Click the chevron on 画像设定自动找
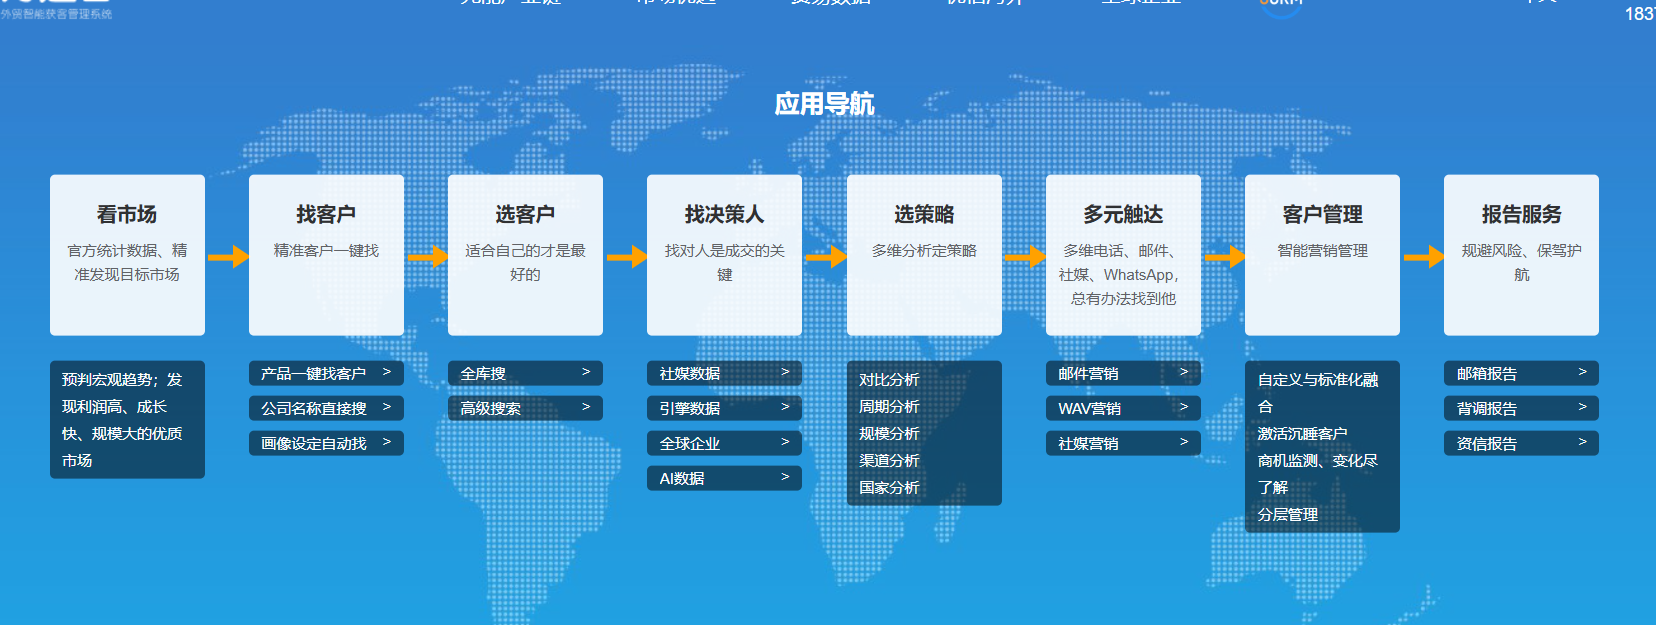 (x=387, y=442)
